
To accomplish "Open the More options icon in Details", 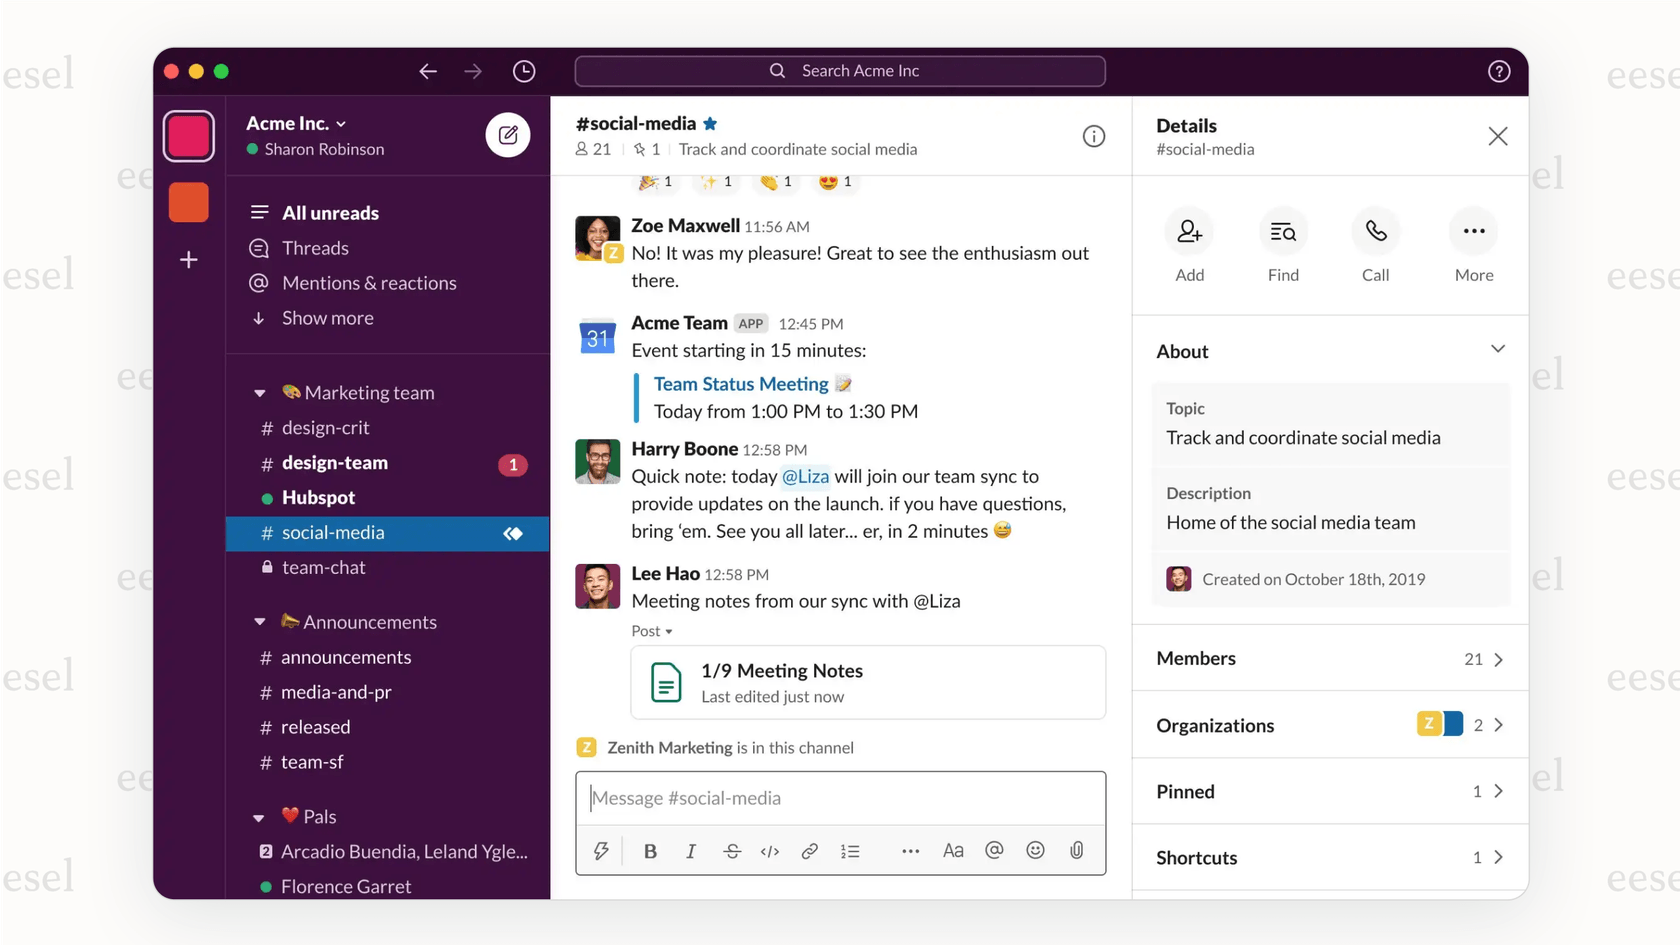I will (x=1473, y=231).
